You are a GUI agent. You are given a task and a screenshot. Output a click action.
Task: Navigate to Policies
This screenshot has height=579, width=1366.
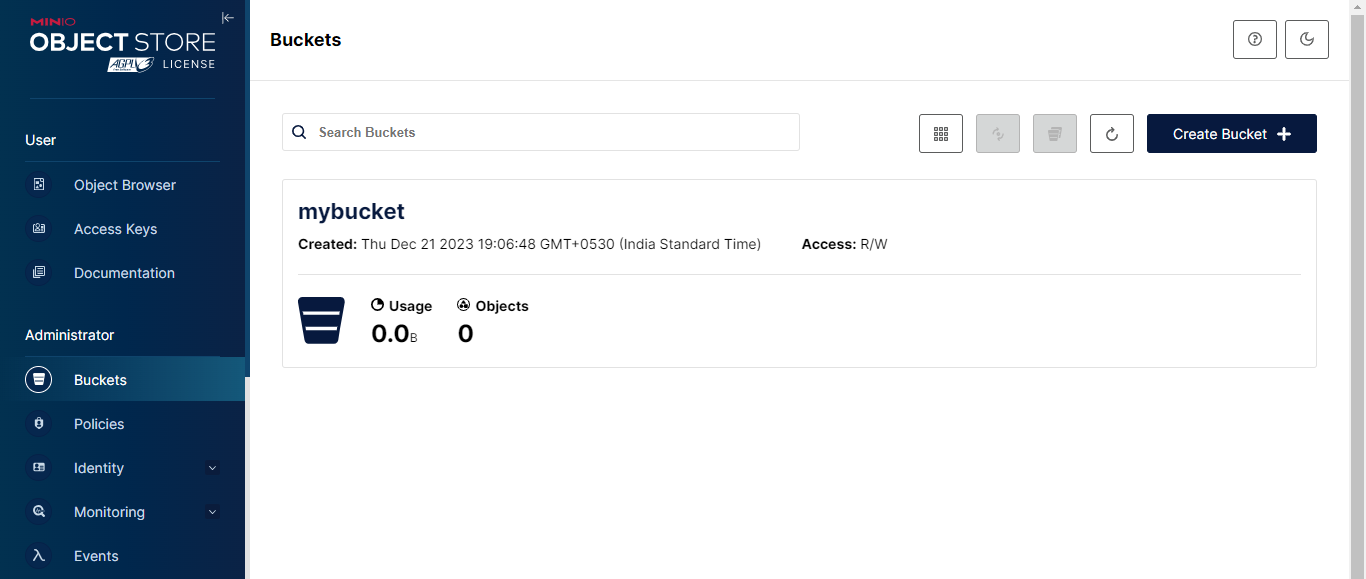[x=99, y=424]
